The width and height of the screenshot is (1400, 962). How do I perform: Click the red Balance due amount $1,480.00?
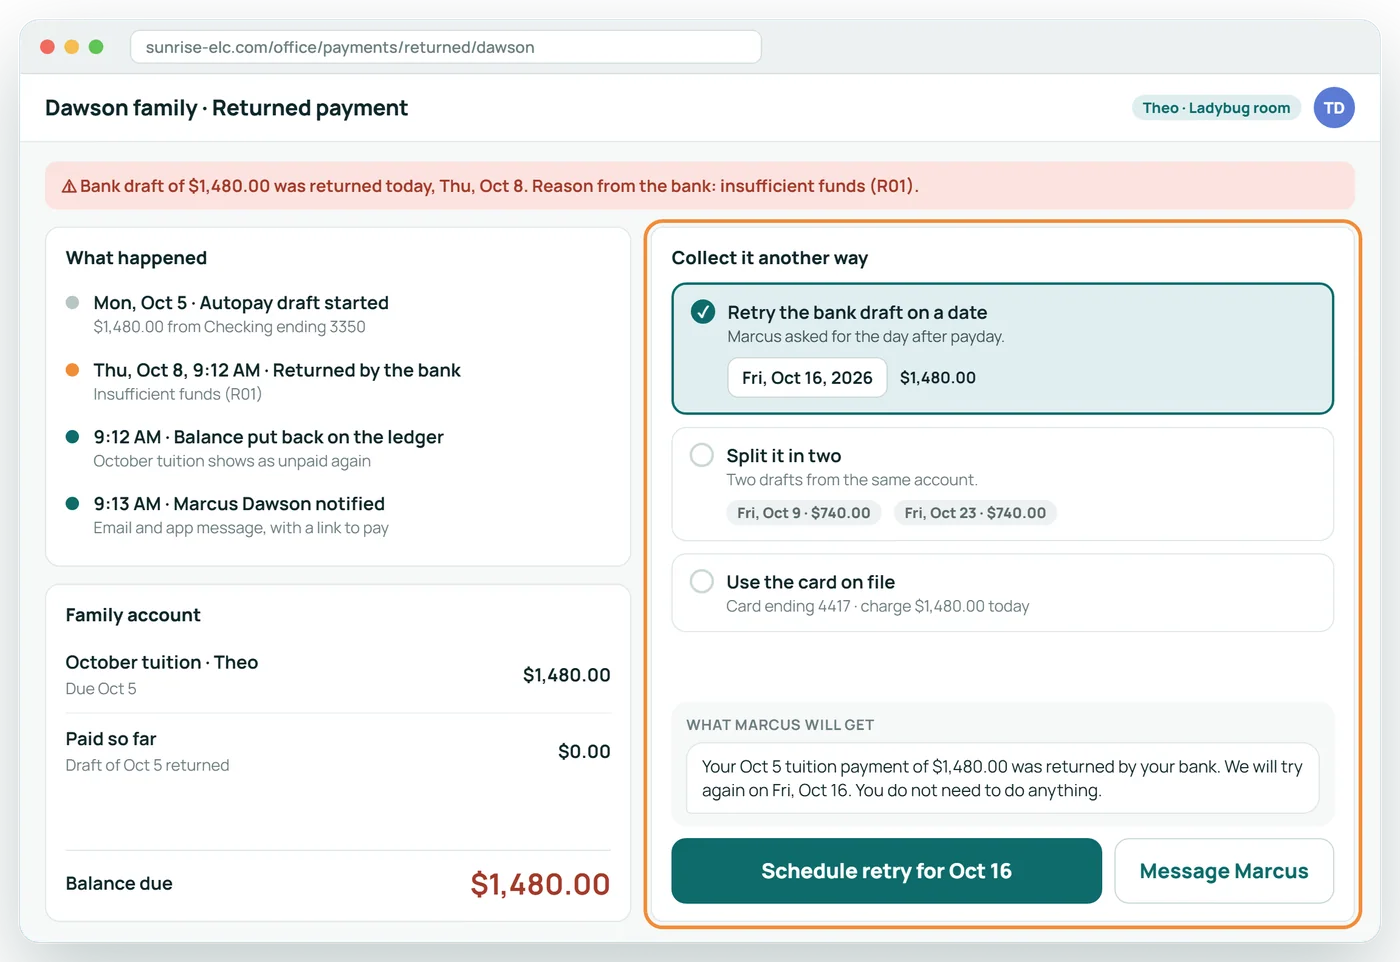(540, 884)
